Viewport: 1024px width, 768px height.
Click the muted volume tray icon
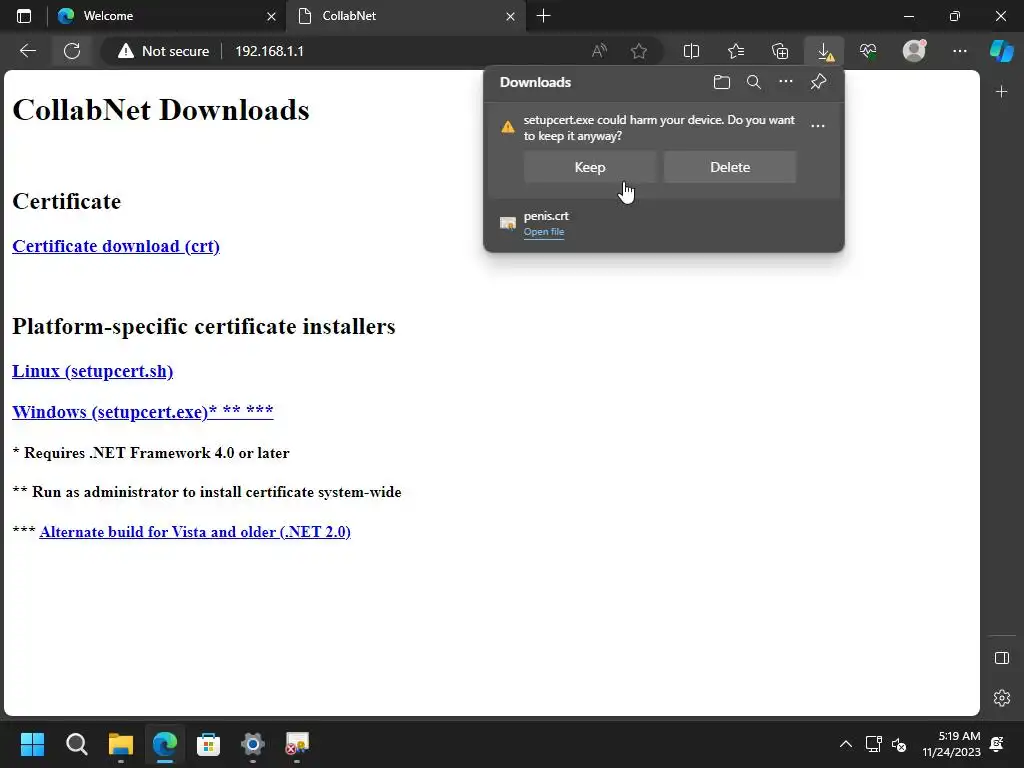[x=899, y=744]
